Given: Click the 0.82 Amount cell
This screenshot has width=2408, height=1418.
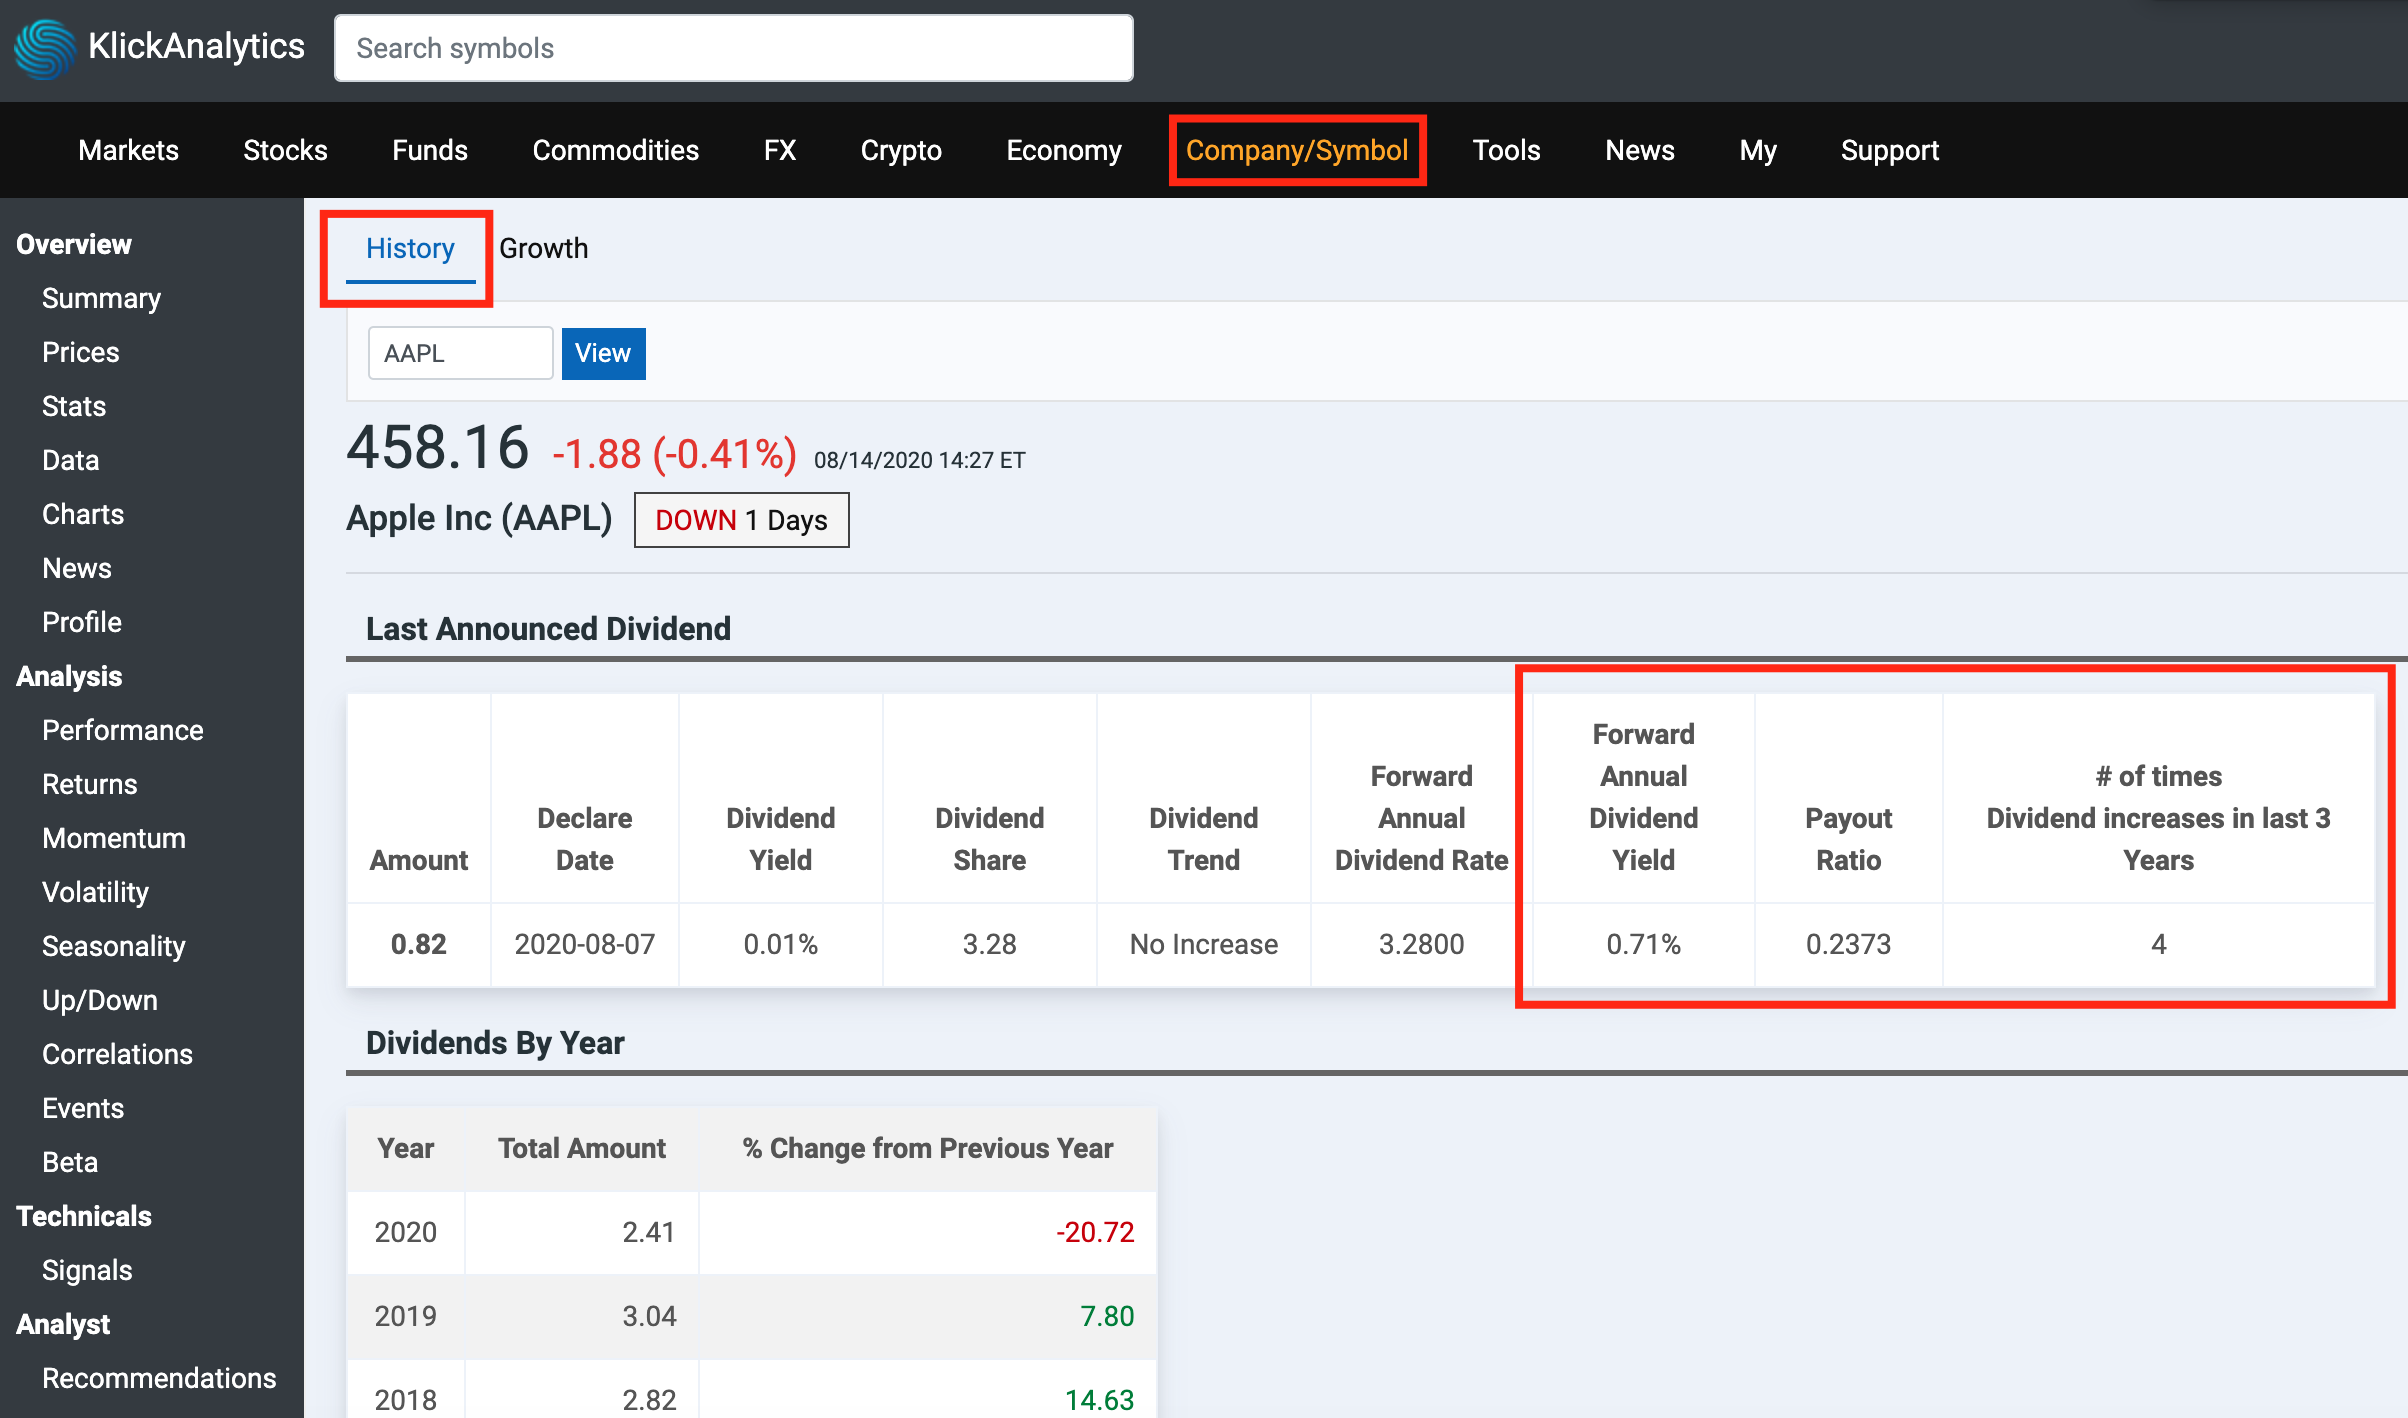Looking at the screenshot, I should 418,944.
